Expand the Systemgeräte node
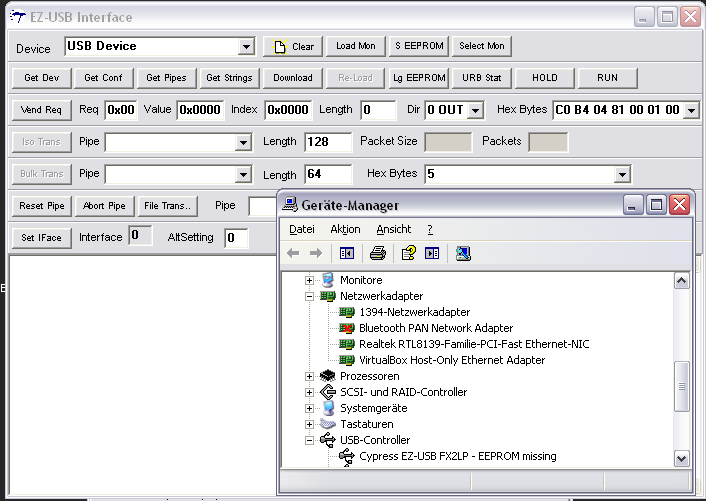This screenshot has width=706, height=501. [x=309, y=408]
